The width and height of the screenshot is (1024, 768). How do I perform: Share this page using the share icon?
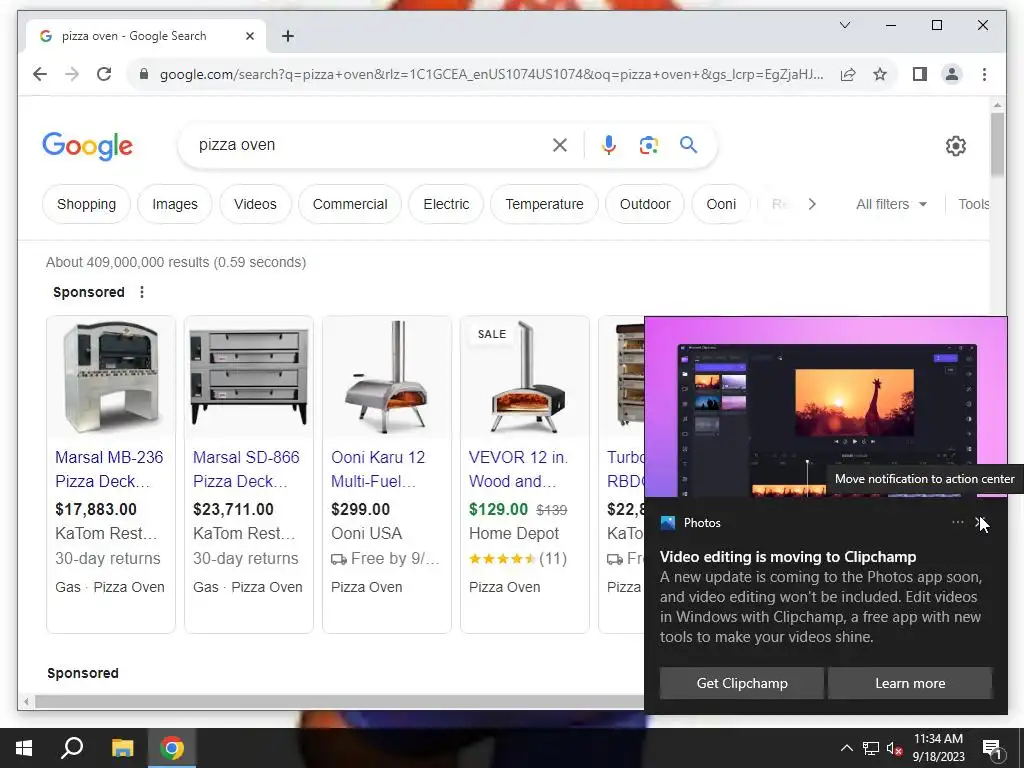tap(848, 74)
